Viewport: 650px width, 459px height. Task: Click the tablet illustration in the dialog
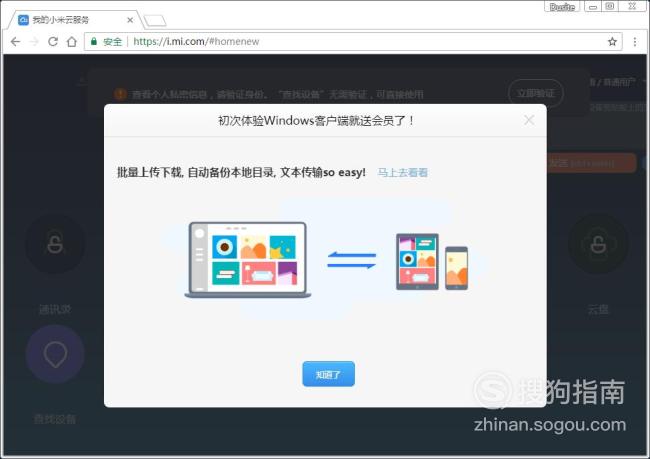(417, 262)
